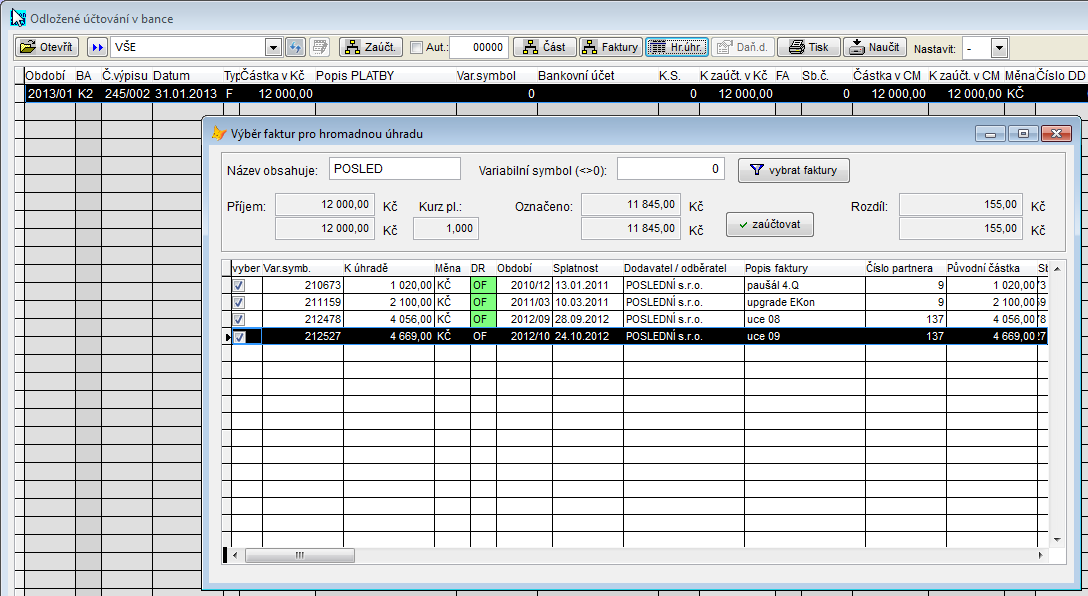Click the zaúčtovat button
The width and height of the screenshot is (1088, 596).
[770, 224]
